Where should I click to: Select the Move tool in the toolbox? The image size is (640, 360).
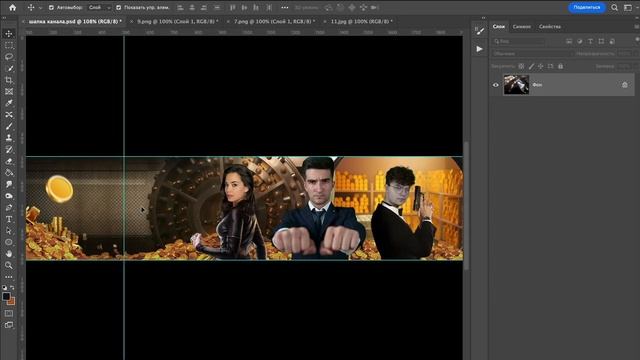click(x=9, y=33)
